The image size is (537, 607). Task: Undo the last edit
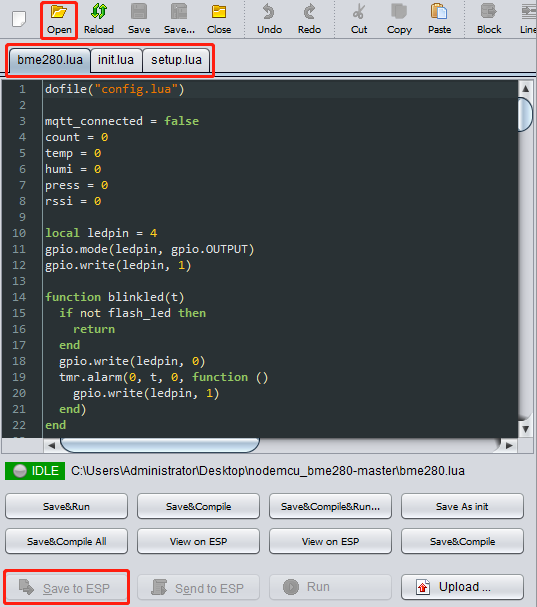click(x=269, y=12)
